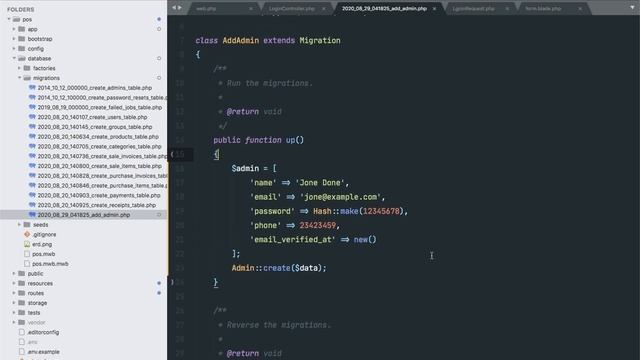Open 2020_08_20_140846_create_purchase_items_table file
Screen dimensions: 640x360
[x=102, y=186]
